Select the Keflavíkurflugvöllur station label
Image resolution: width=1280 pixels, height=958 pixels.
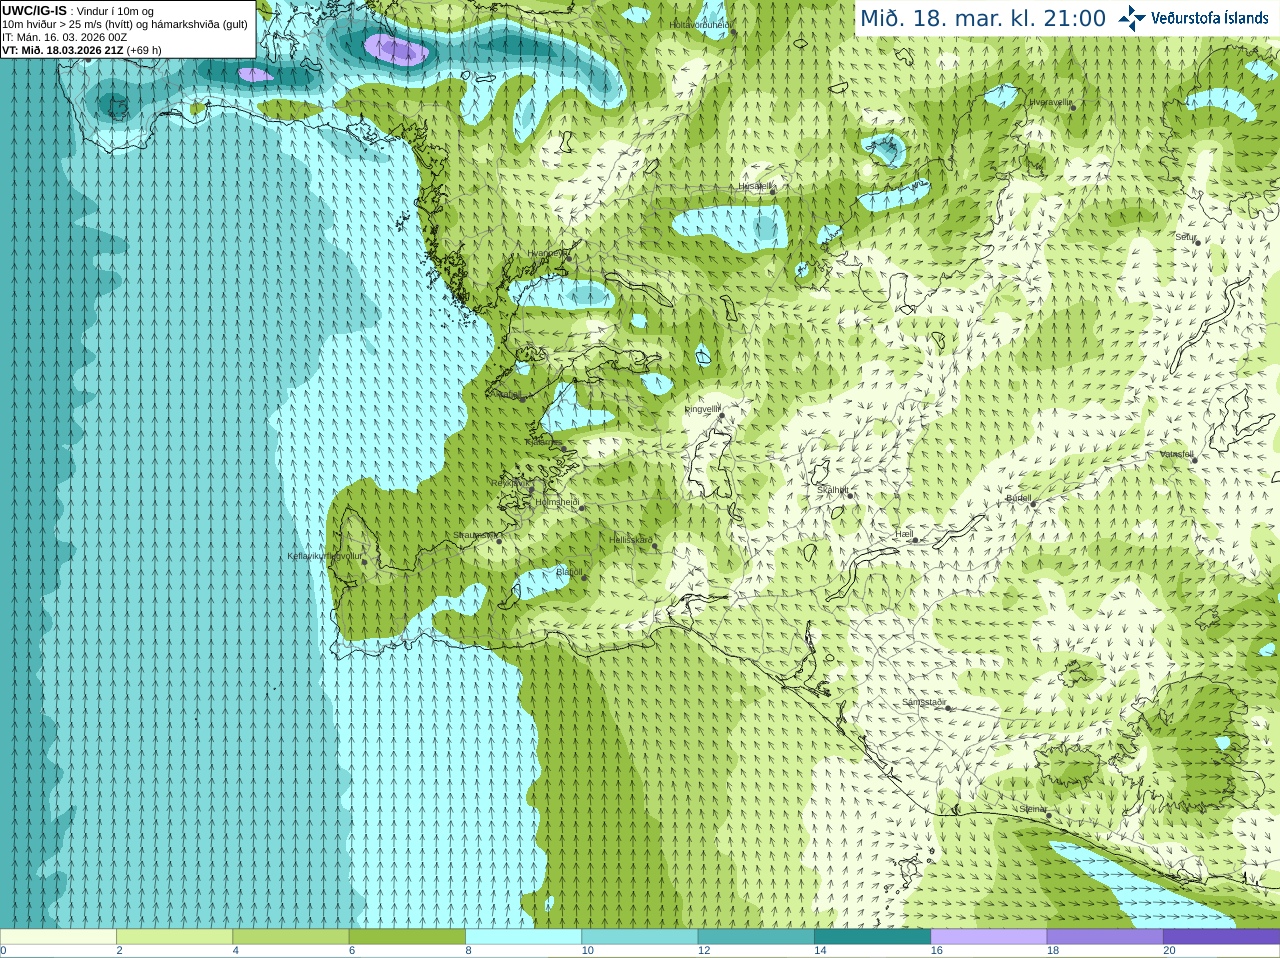[325, 556]
